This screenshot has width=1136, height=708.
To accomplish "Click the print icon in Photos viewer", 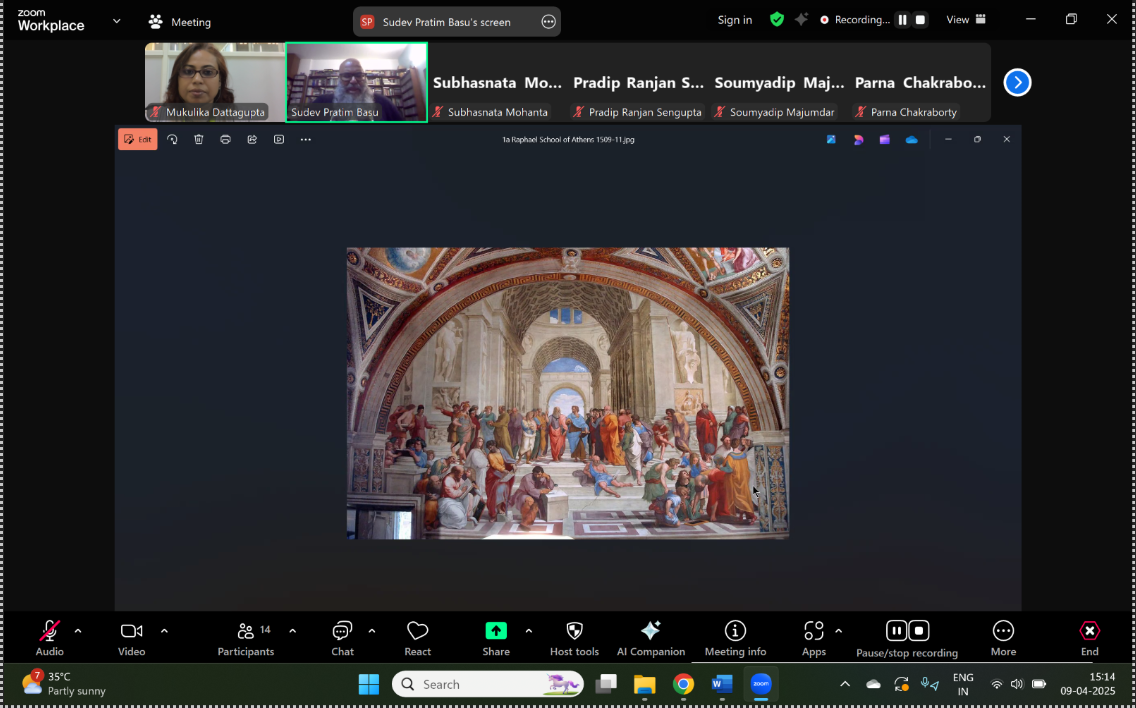I will tap(225, 139).
